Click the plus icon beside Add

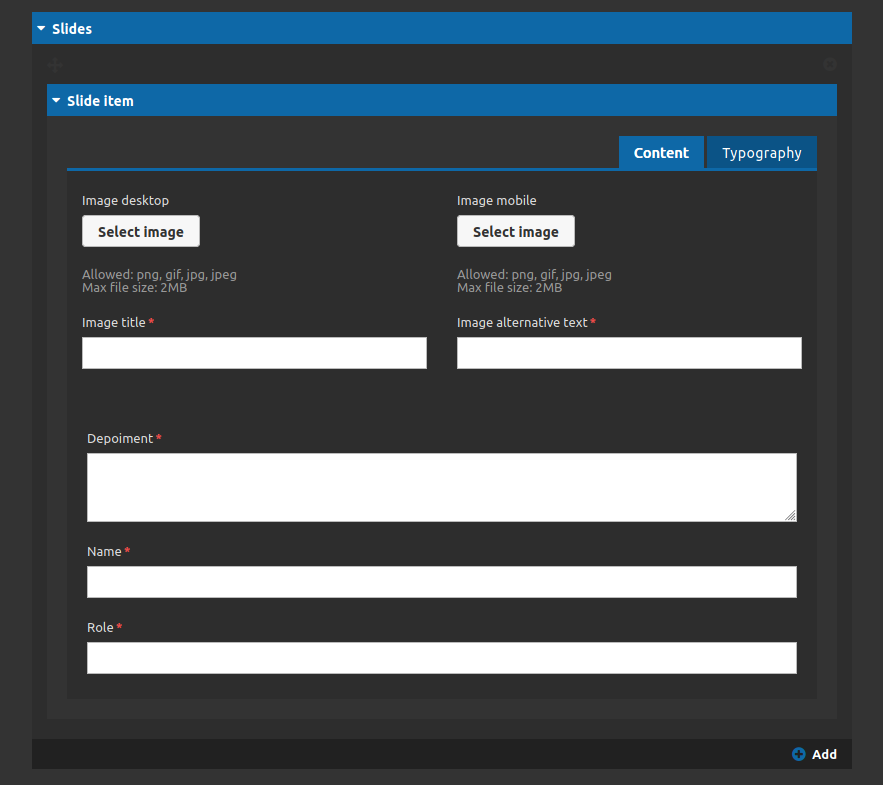pos(799,754)
